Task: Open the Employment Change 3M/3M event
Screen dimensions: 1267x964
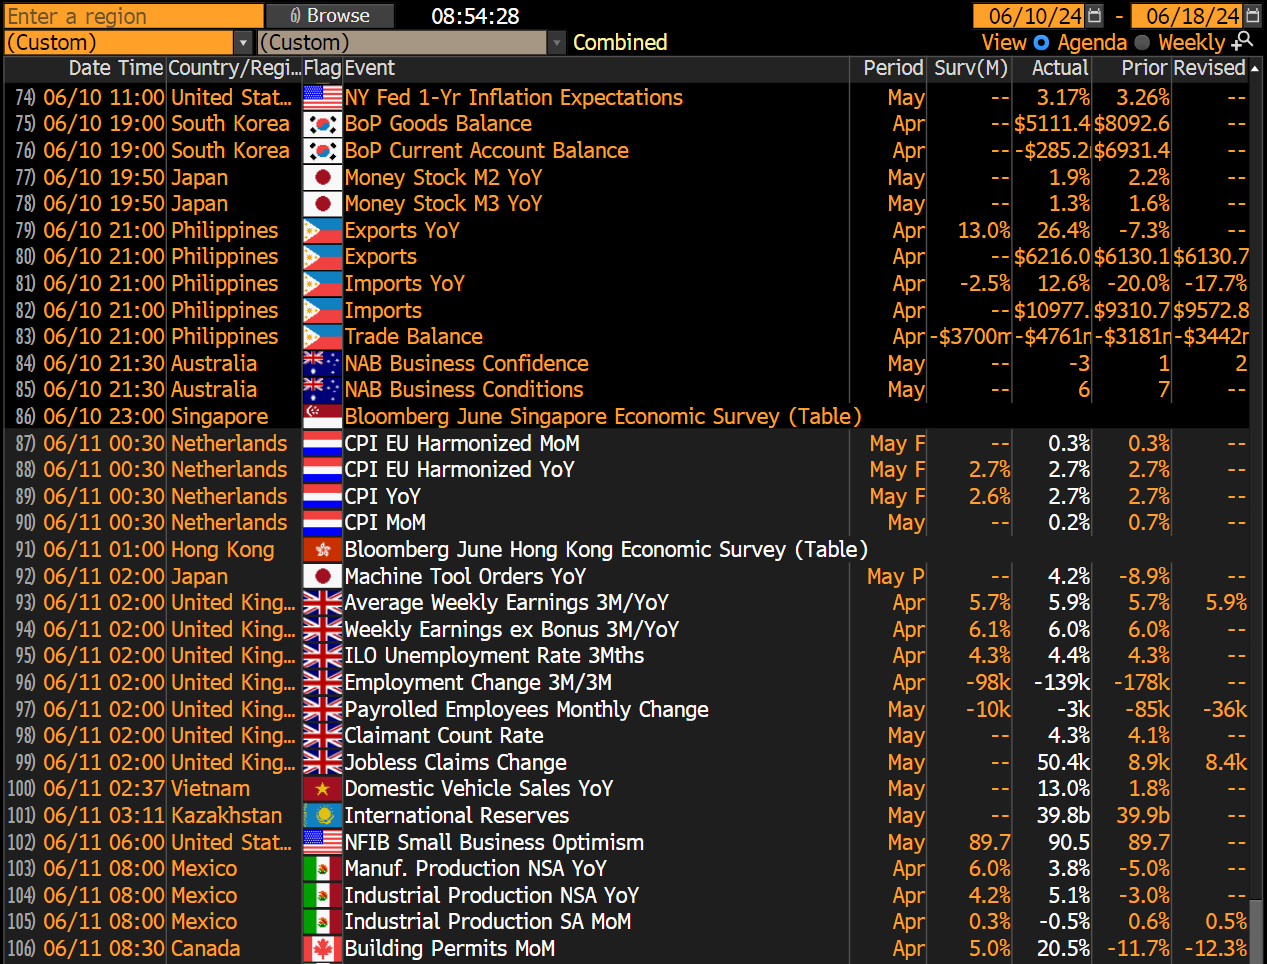Action: pos(478,682)
